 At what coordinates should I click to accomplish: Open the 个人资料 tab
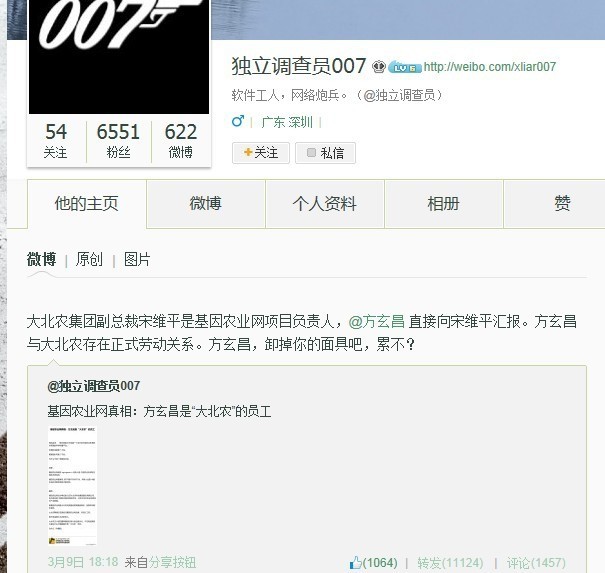tap(324, 203)
